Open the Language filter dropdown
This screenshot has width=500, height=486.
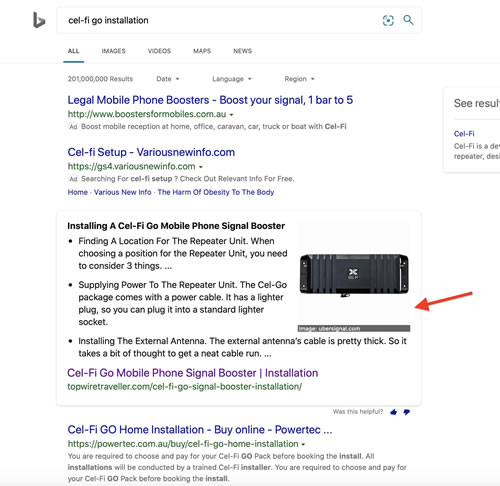click(232, 79)
